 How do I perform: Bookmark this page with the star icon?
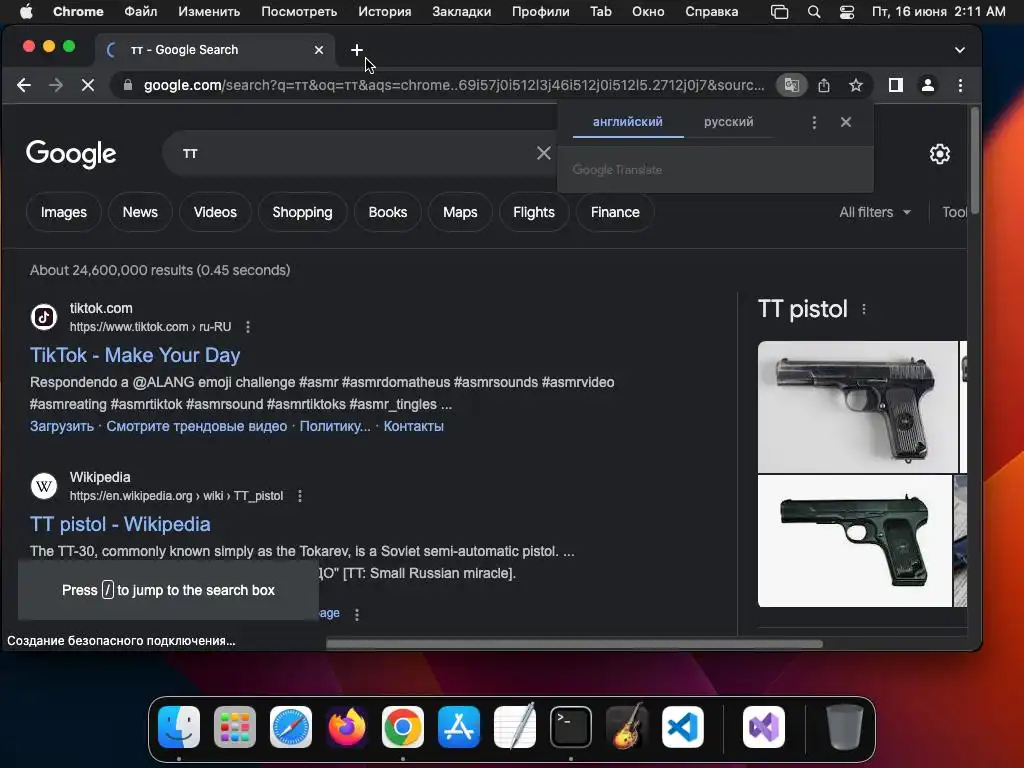tap(856, 85)
